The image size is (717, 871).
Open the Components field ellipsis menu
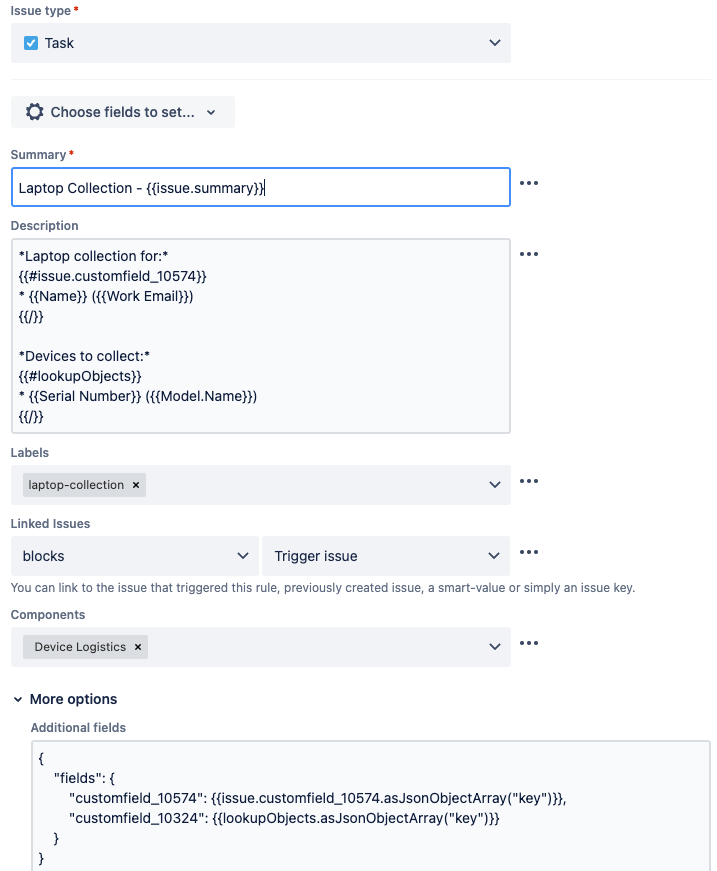tap(529, 643)
